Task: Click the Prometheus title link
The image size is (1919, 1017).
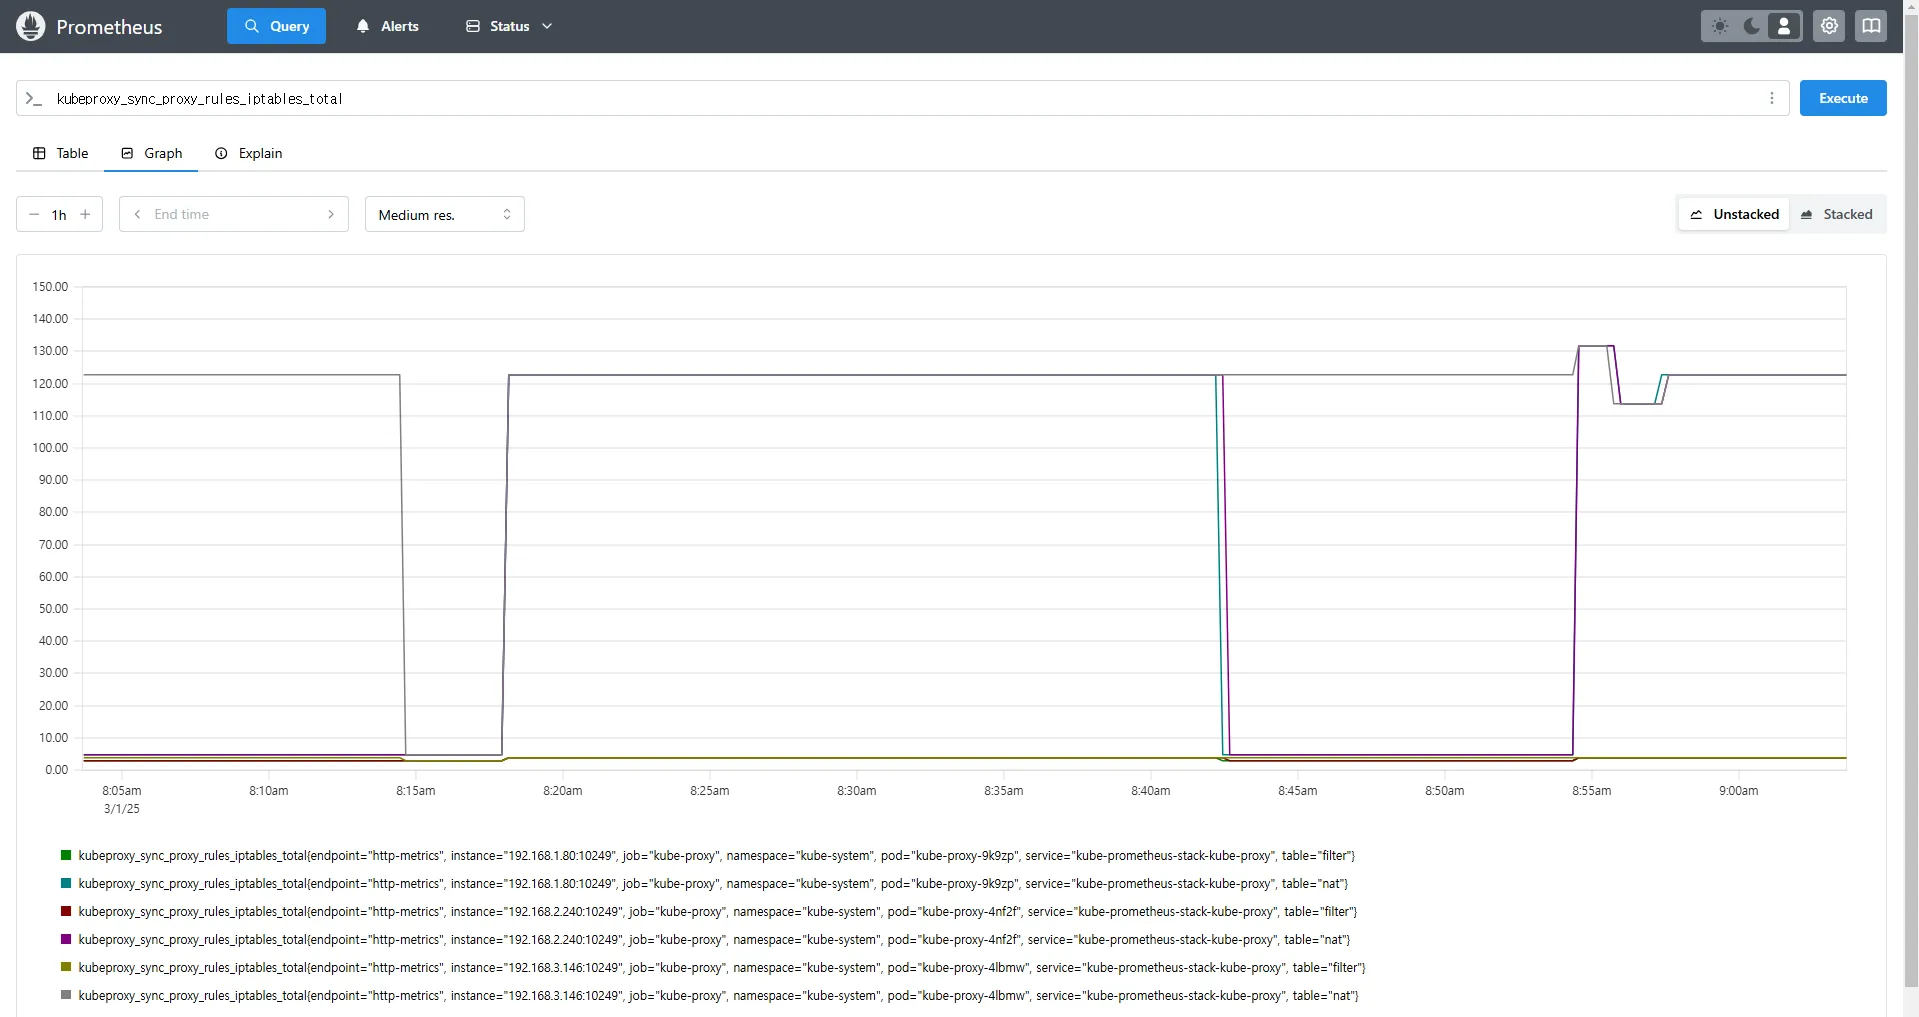Action: (109, 27)
